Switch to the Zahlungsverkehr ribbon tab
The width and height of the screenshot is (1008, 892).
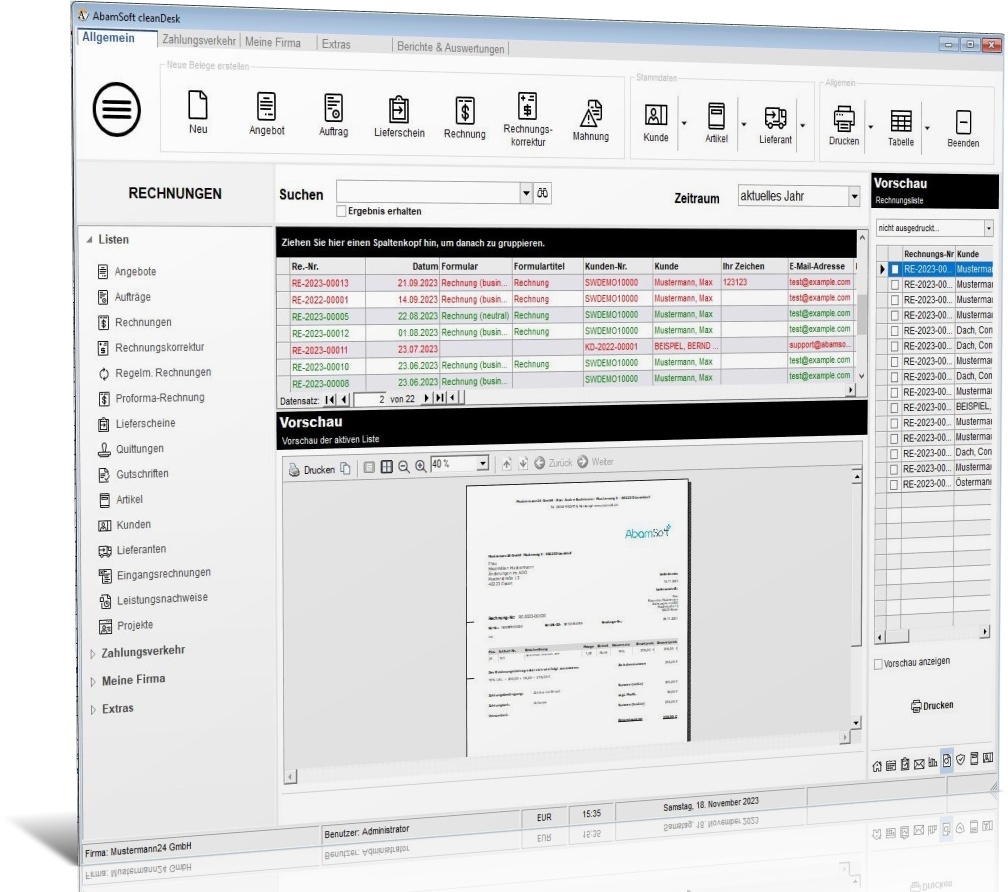click(x=199, y=40)
